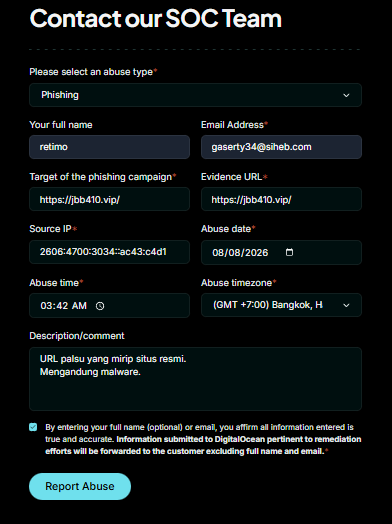The width and height of the screenshot is (392, 524).
Task: Click the "Please select an abuse type" label
Action: click(x=91, y=72)
